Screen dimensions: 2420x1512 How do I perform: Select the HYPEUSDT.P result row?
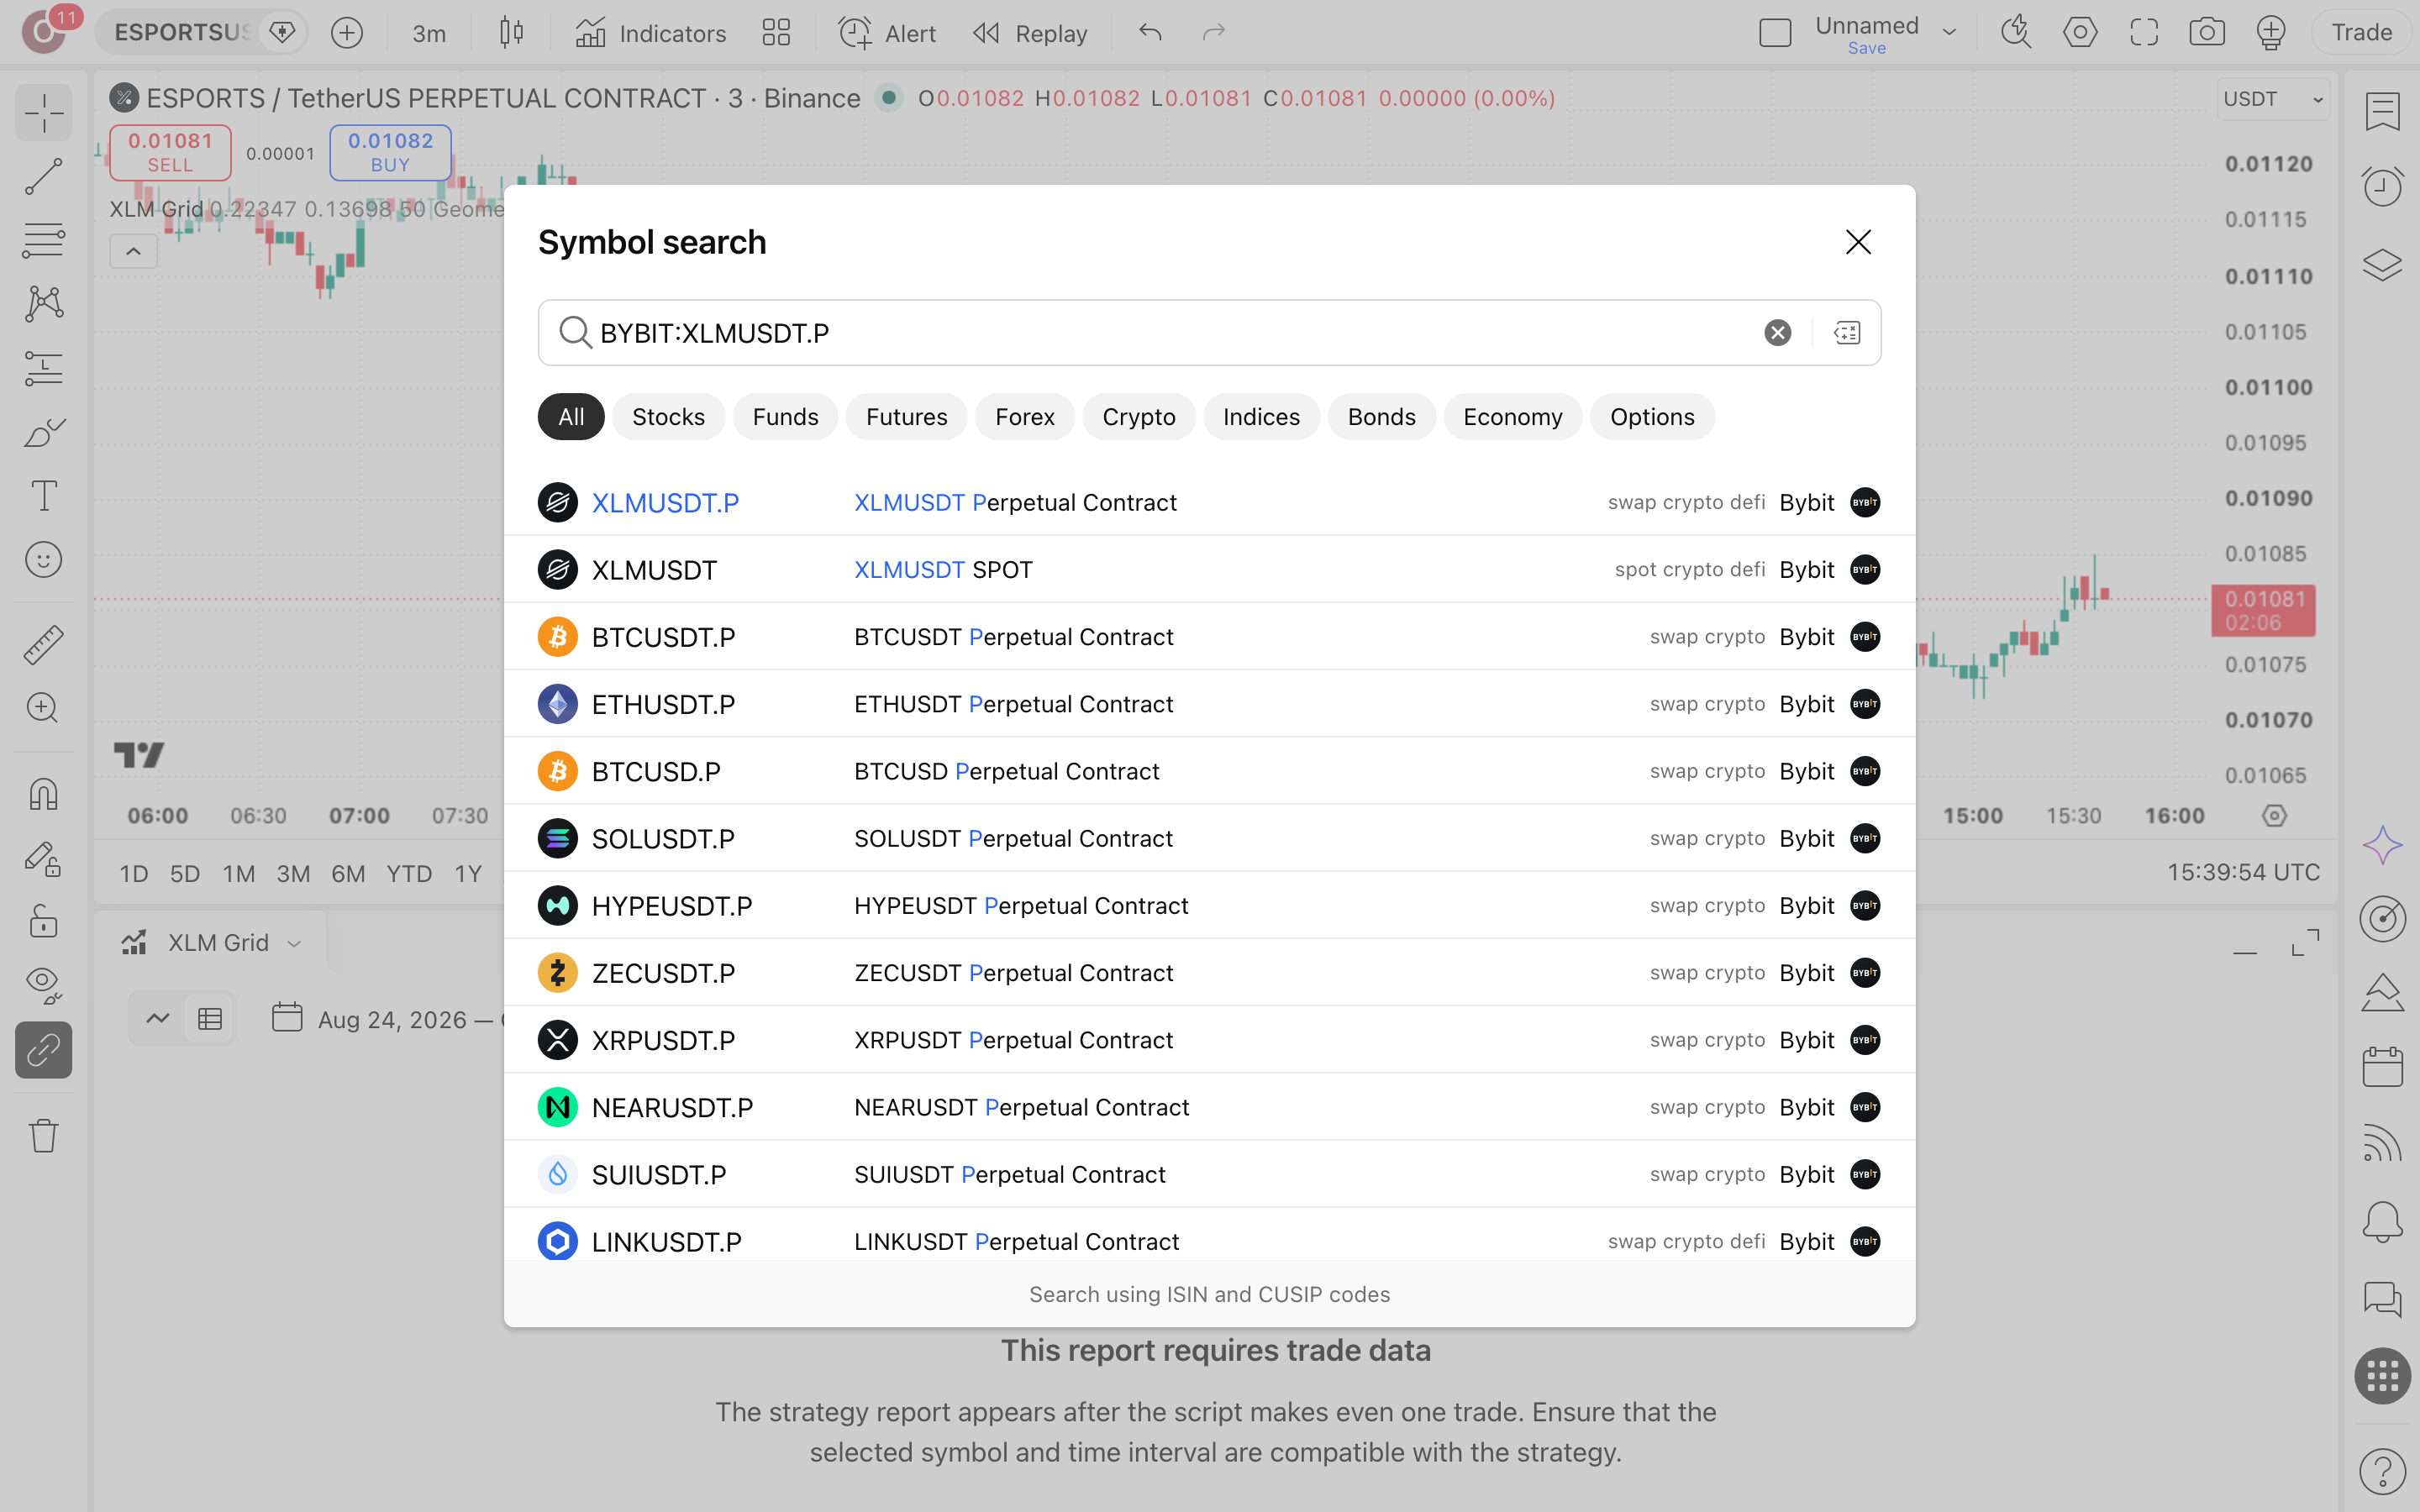click(x=1209, y=906)
